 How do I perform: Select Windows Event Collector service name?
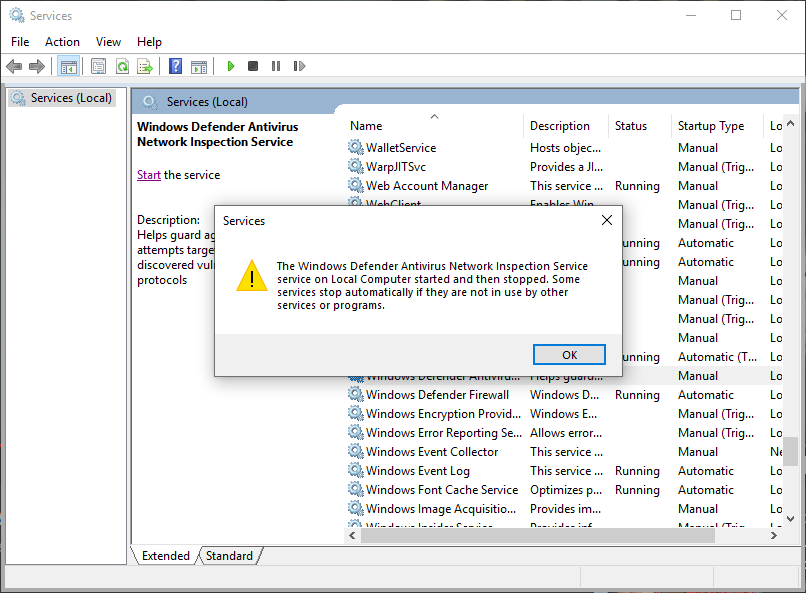click(x=432, y=452)
